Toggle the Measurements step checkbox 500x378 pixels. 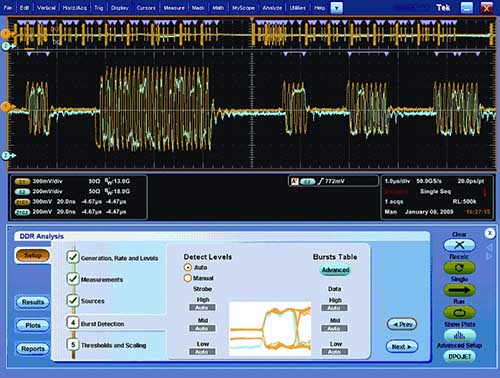[73, 279]
